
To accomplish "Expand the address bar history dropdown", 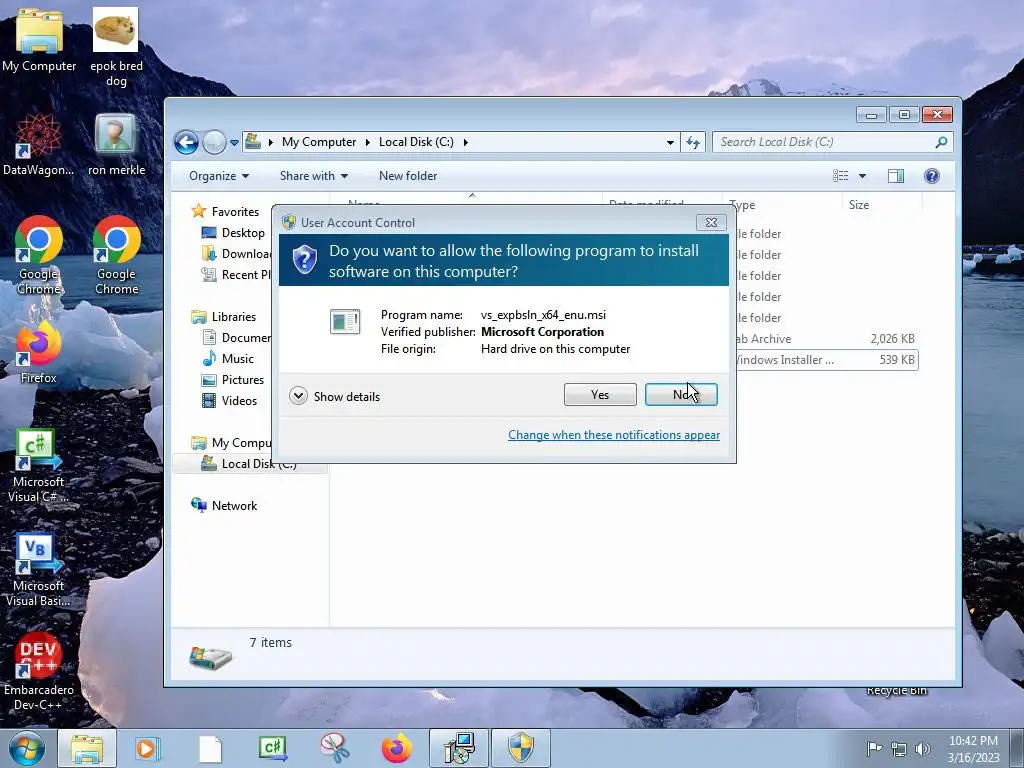I will pyautogui.click(x=670, y=142).
